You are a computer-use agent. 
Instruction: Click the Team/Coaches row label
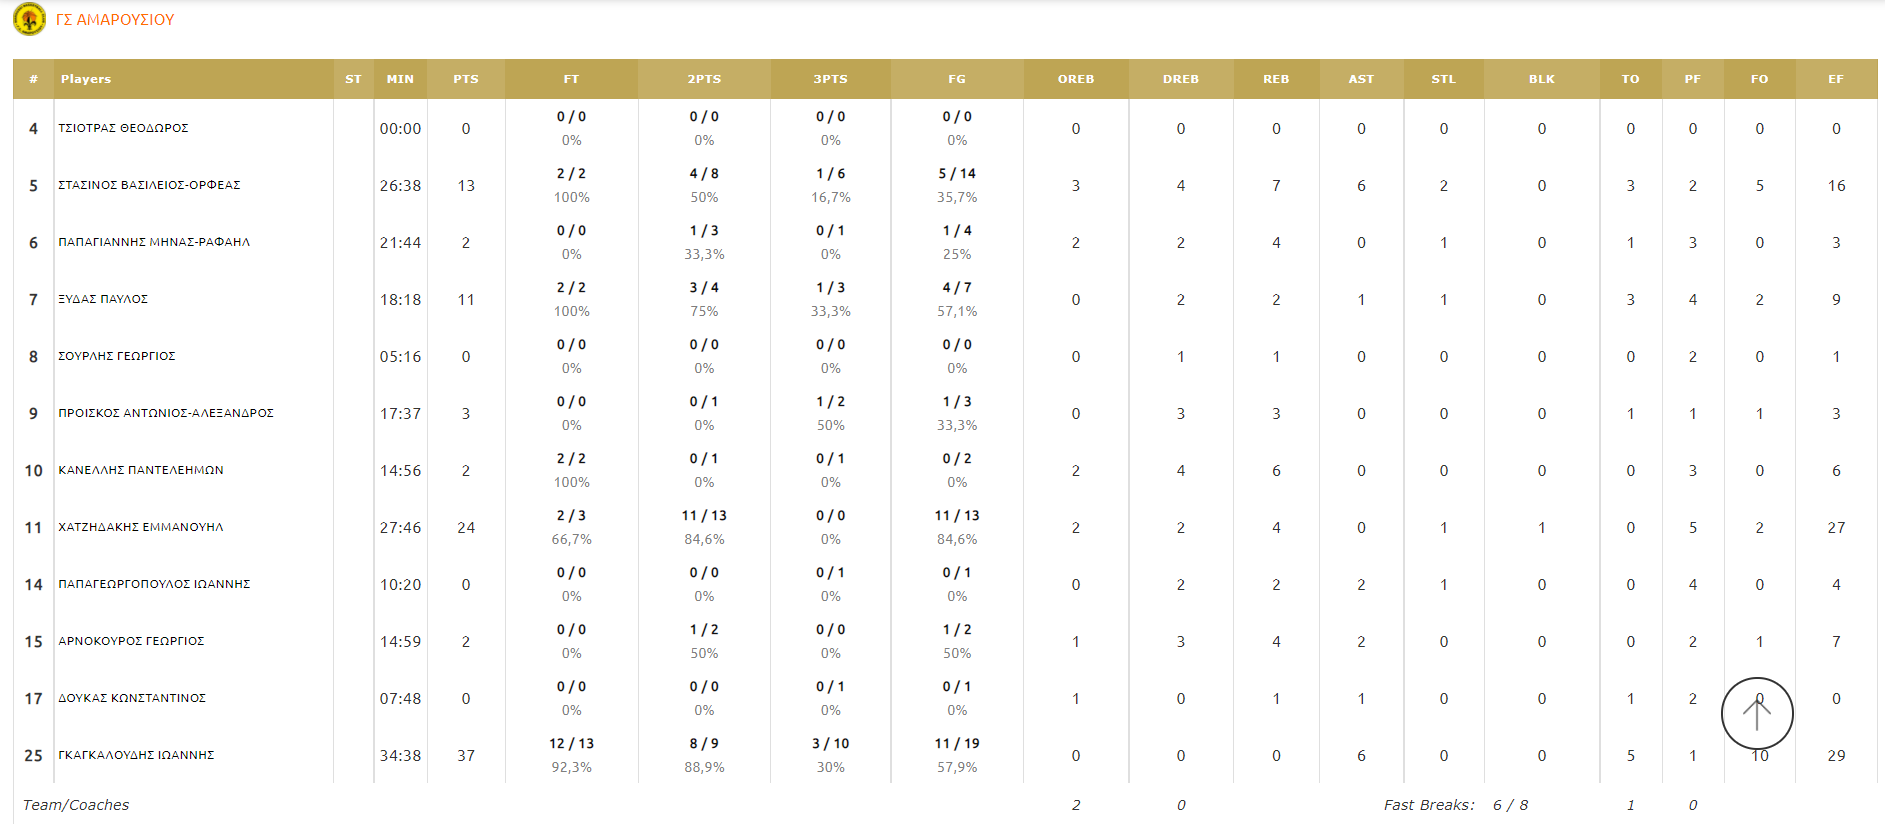point(76,805)
